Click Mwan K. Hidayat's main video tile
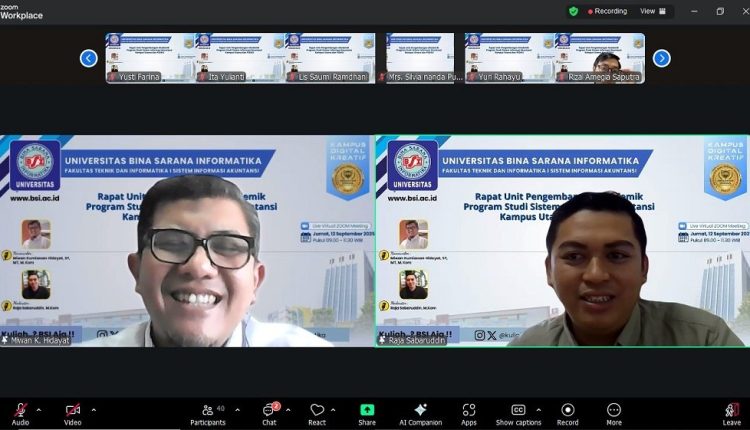This screenshot has width=750, height=430. click(x=187, y=241)
